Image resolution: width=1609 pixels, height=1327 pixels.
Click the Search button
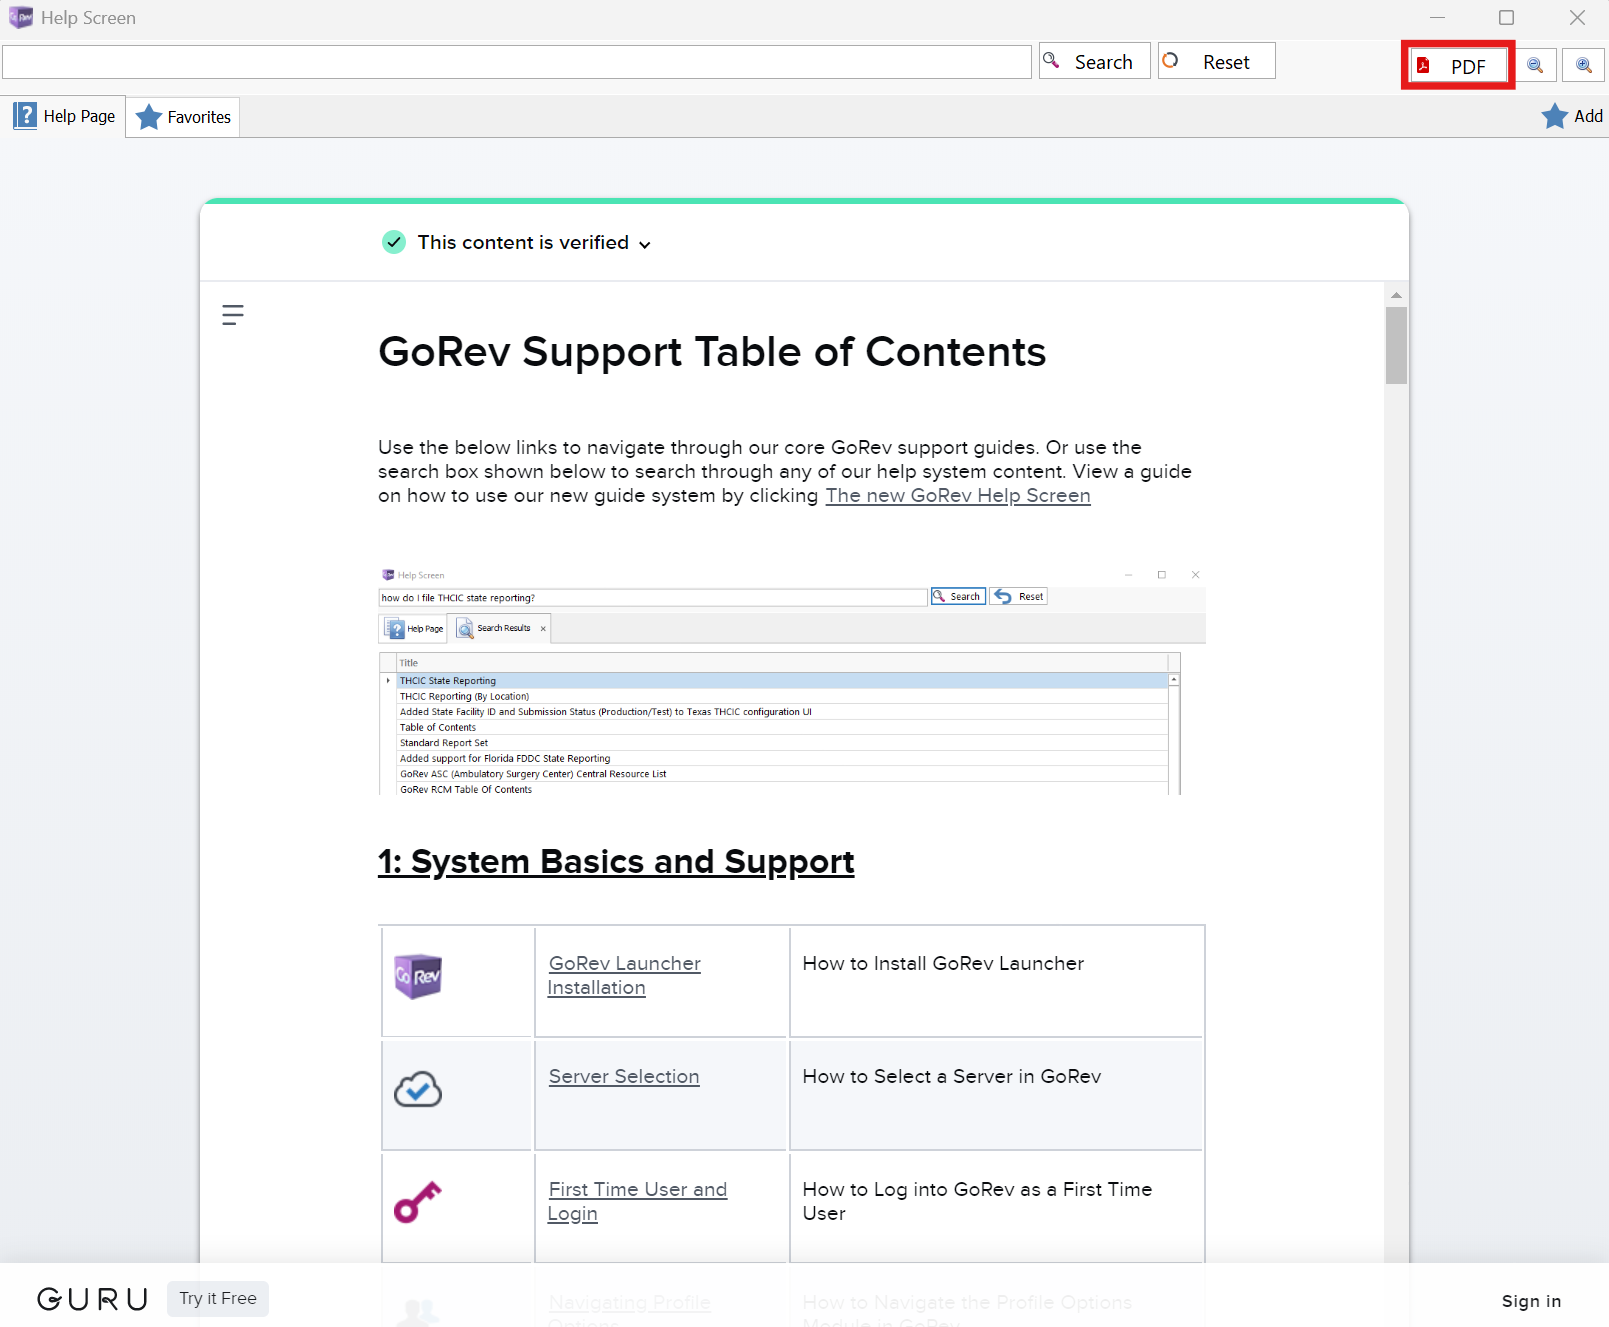pyautogui.click(x=1095, y=61)
